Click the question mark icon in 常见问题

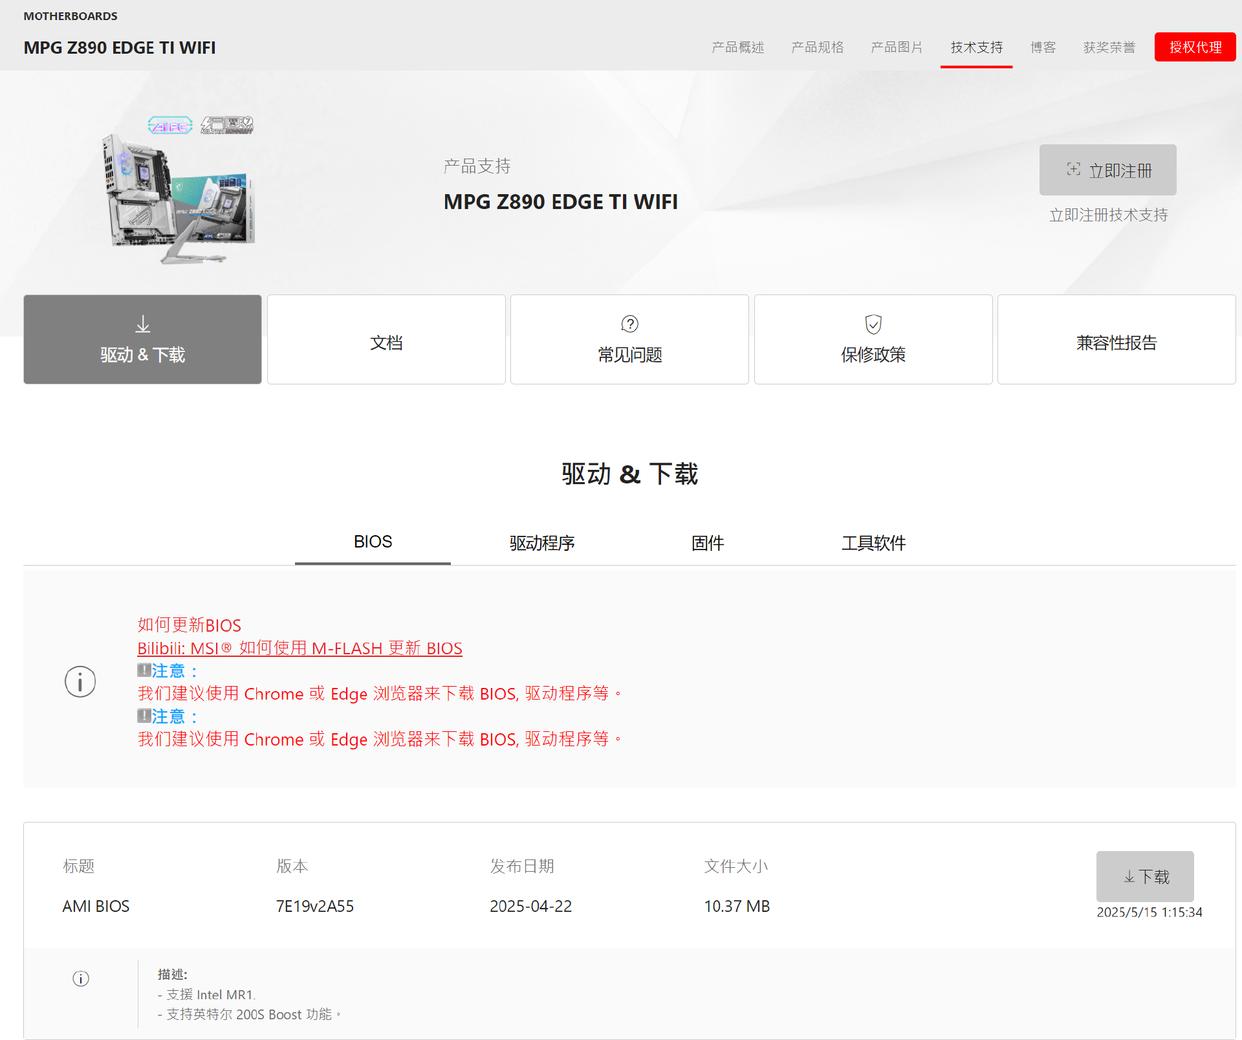(x=630, y=324)
